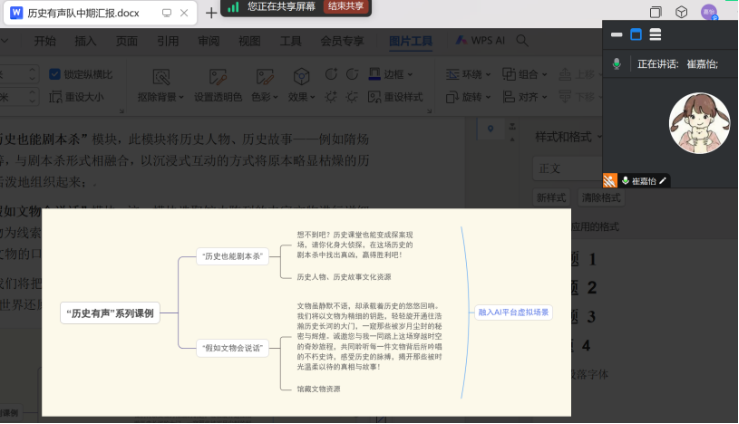
Task: Uncheck the Lock Aspect Ratio (锁定纵横比) checkbox
Action: point(55,74)
